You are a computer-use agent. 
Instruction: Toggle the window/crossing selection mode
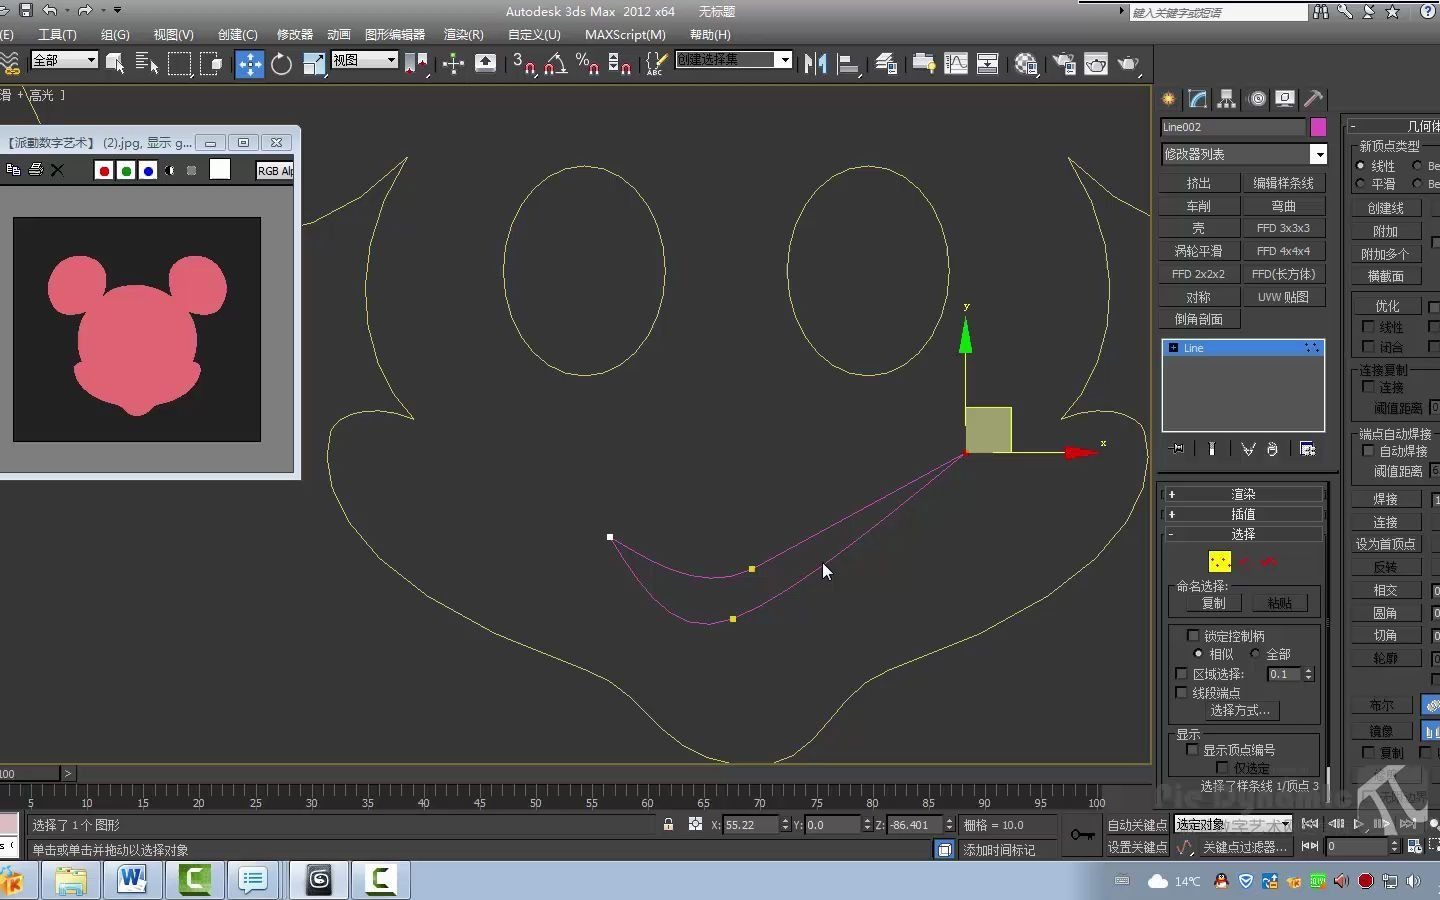coord(211,64)
